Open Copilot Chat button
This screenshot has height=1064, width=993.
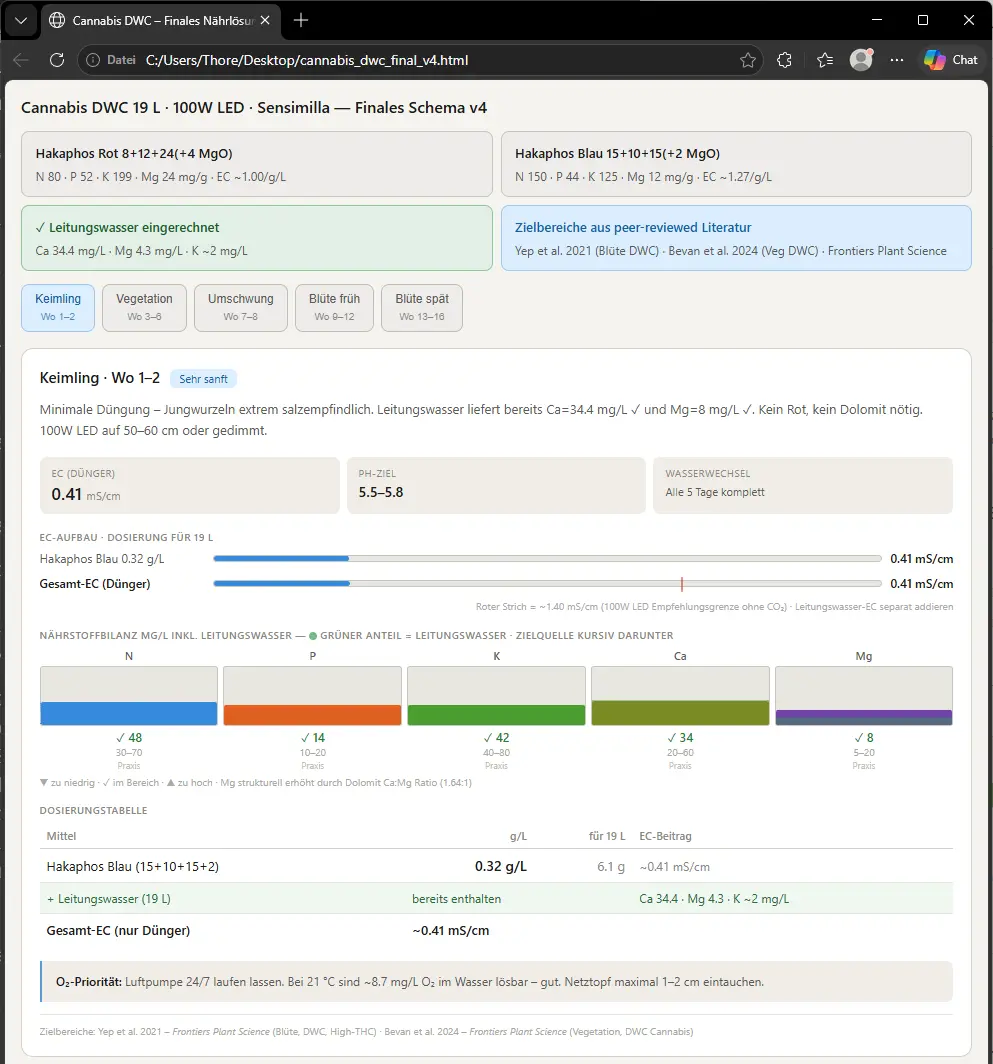point(951,60)
